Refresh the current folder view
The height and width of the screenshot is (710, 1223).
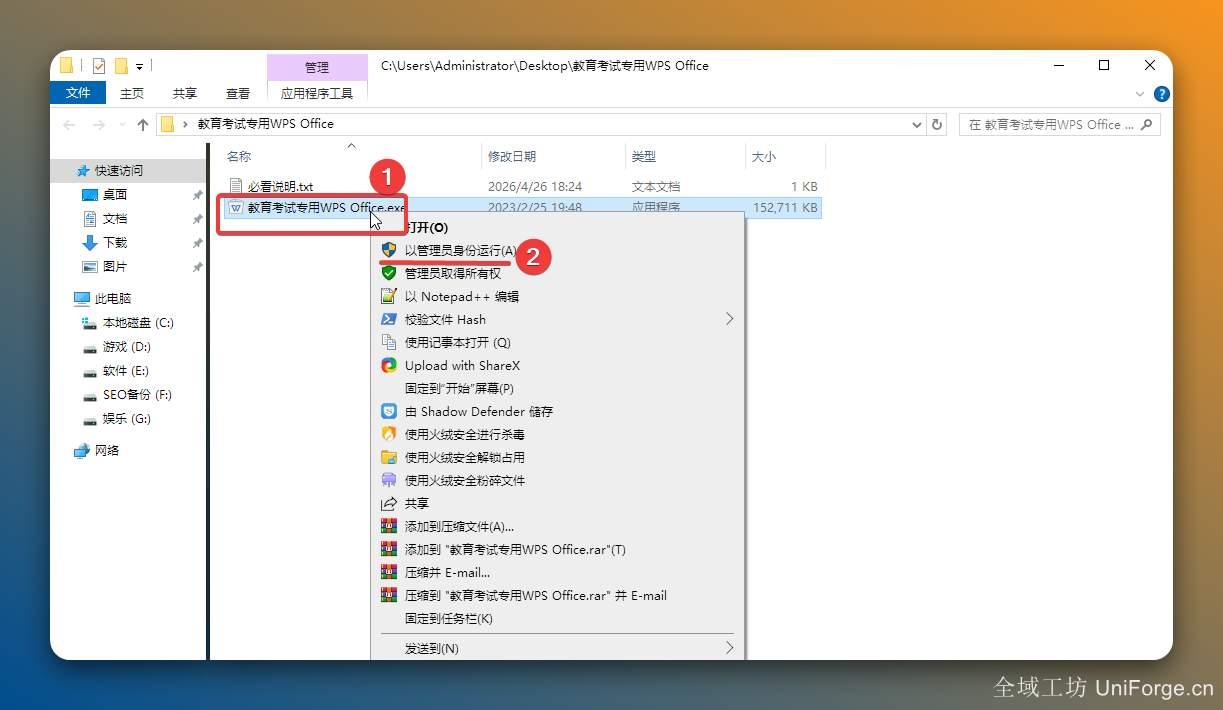click(937, 124)
